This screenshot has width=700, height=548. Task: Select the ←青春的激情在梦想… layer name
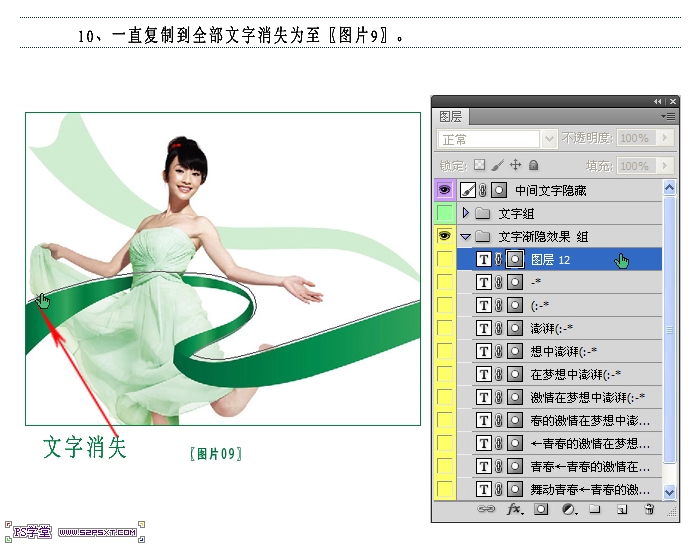(590, 444)
